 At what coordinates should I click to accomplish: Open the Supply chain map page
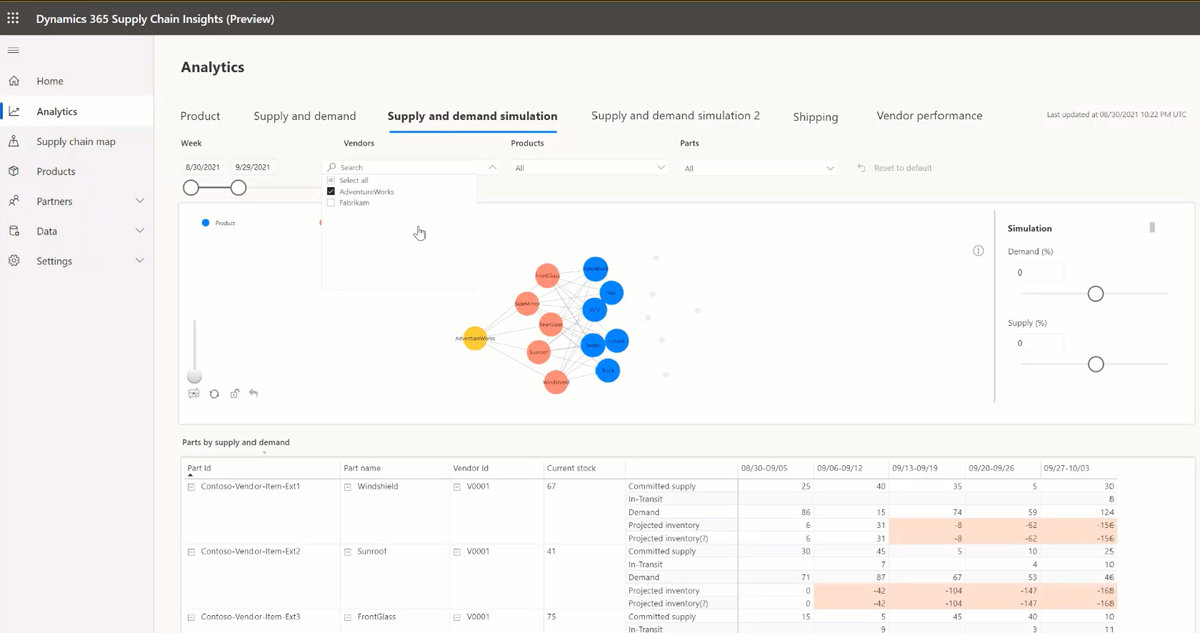point(74,141)
